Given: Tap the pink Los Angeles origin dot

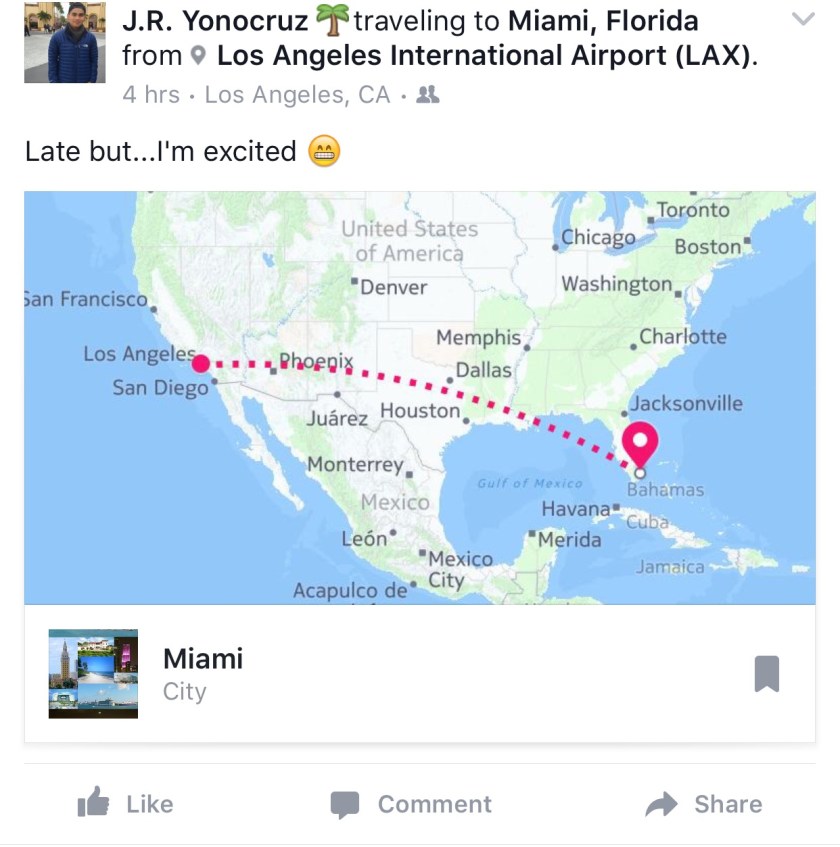Looking at the screenshot, I should coord(200,363).
